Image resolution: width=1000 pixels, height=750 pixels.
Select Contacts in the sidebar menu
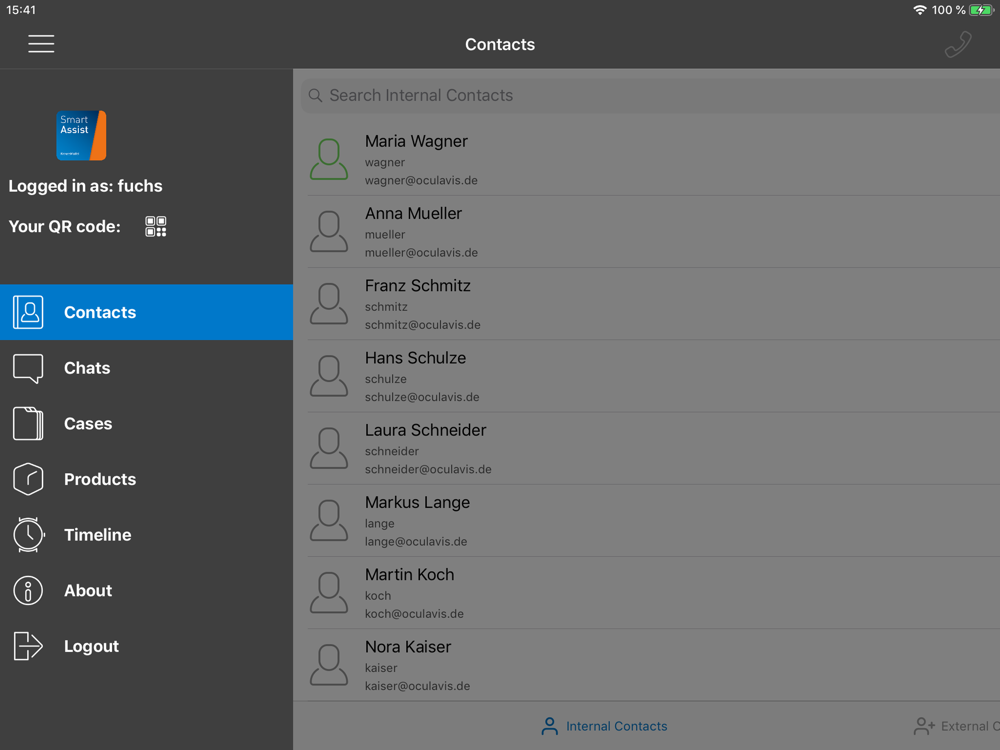(147, 312)
